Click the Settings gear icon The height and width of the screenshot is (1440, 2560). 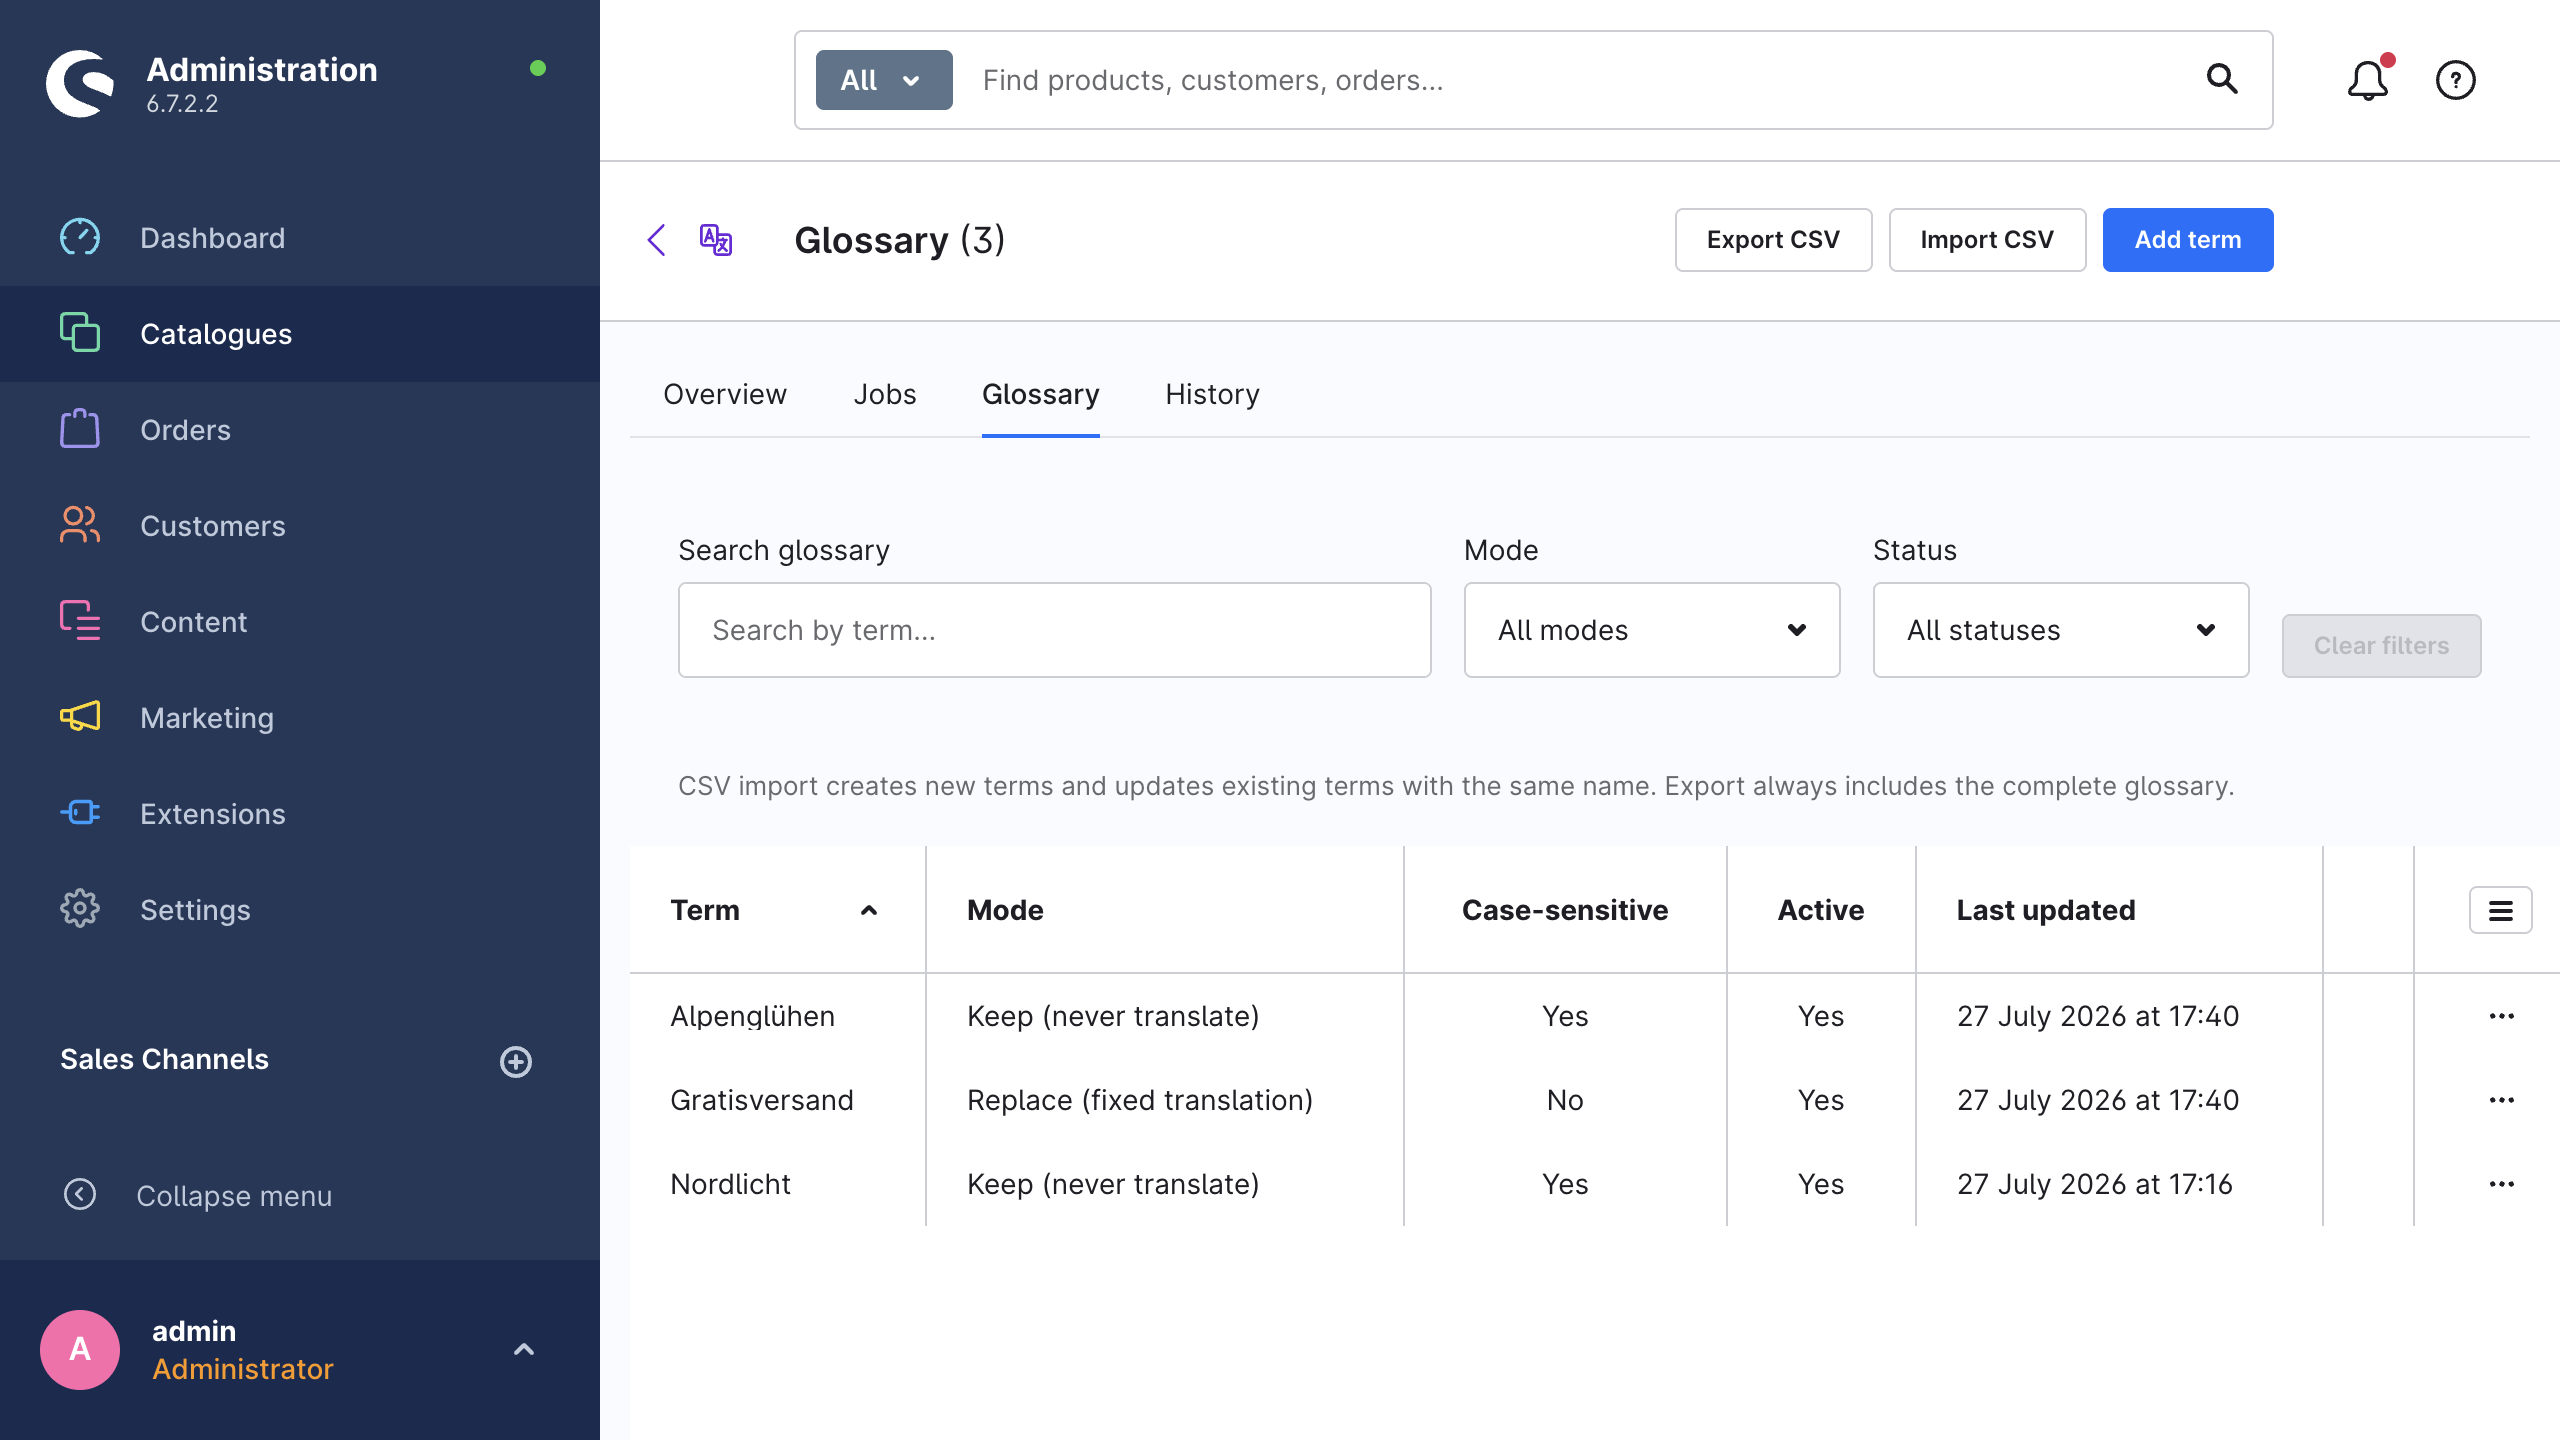tap(80, 909)
